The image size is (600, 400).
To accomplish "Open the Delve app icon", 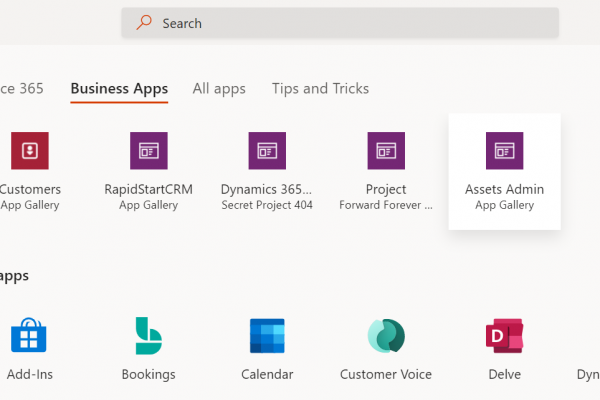I will (505, 336).
